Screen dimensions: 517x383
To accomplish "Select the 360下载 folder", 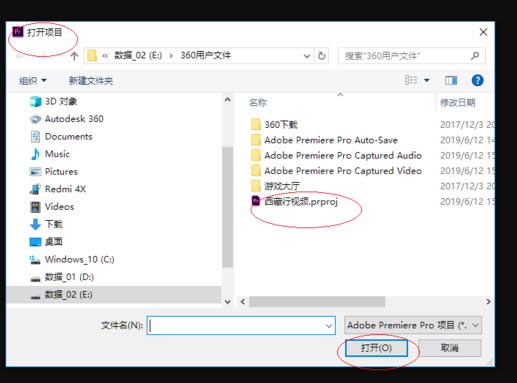I will 281,125.
